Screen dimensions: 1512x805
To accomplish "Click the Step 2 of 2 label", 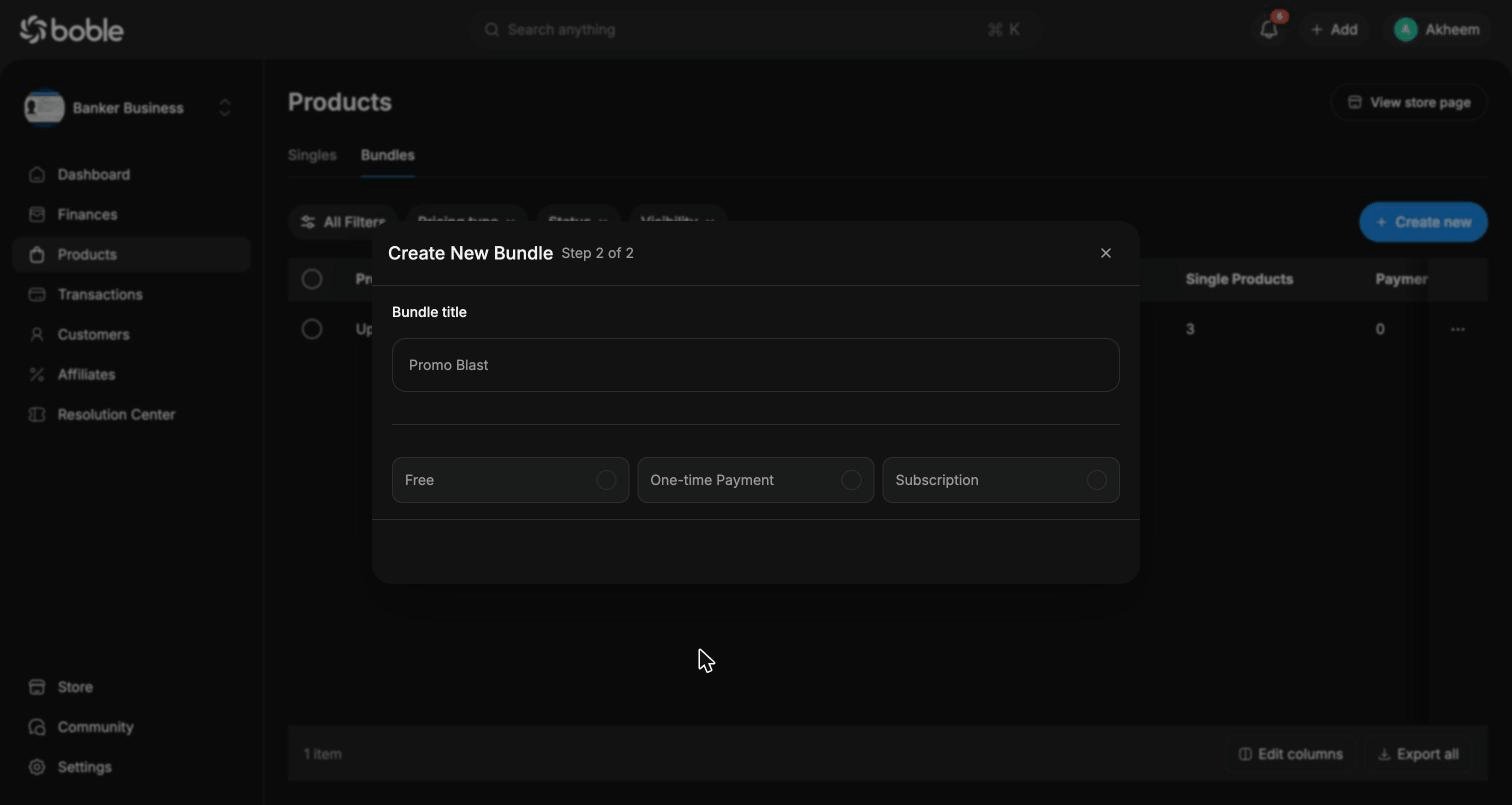I will (598, 253).
